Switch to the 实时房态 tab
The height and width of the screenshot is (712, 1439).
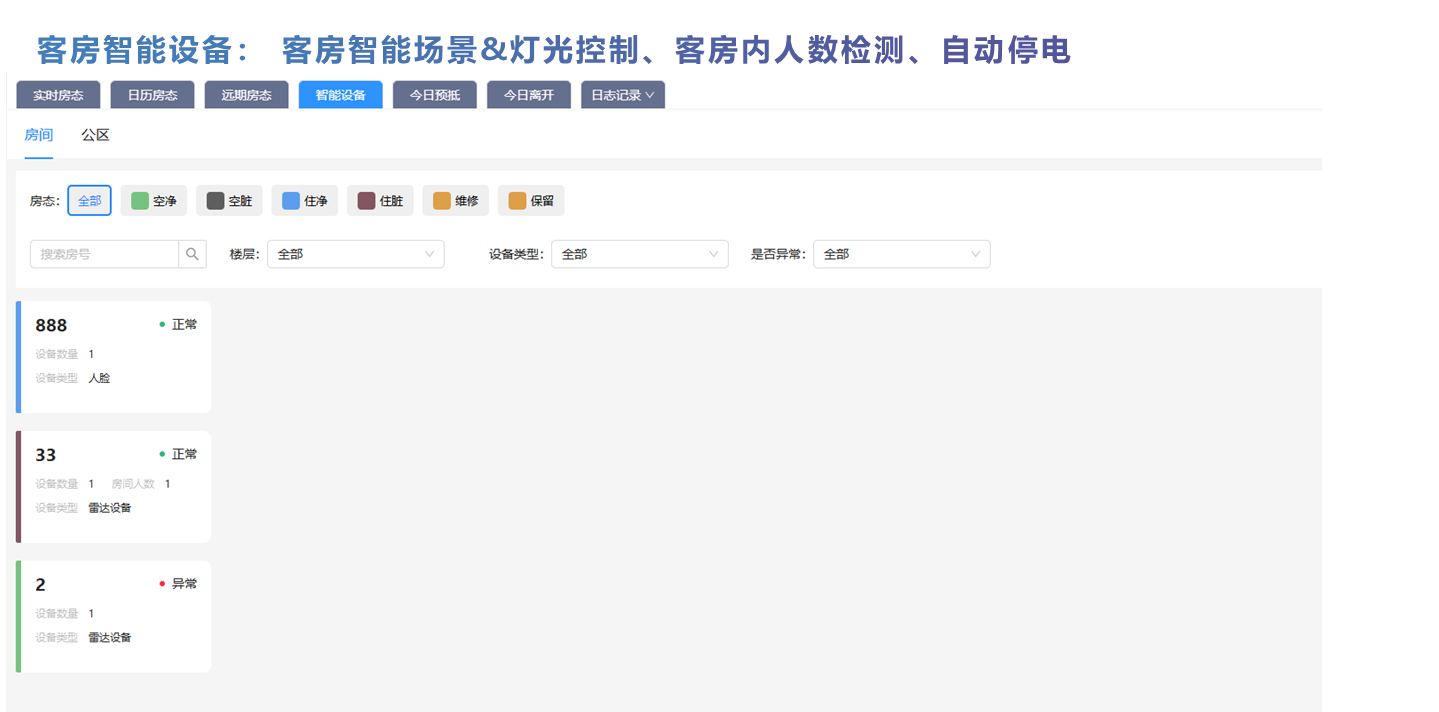click(x=58, y=95)
